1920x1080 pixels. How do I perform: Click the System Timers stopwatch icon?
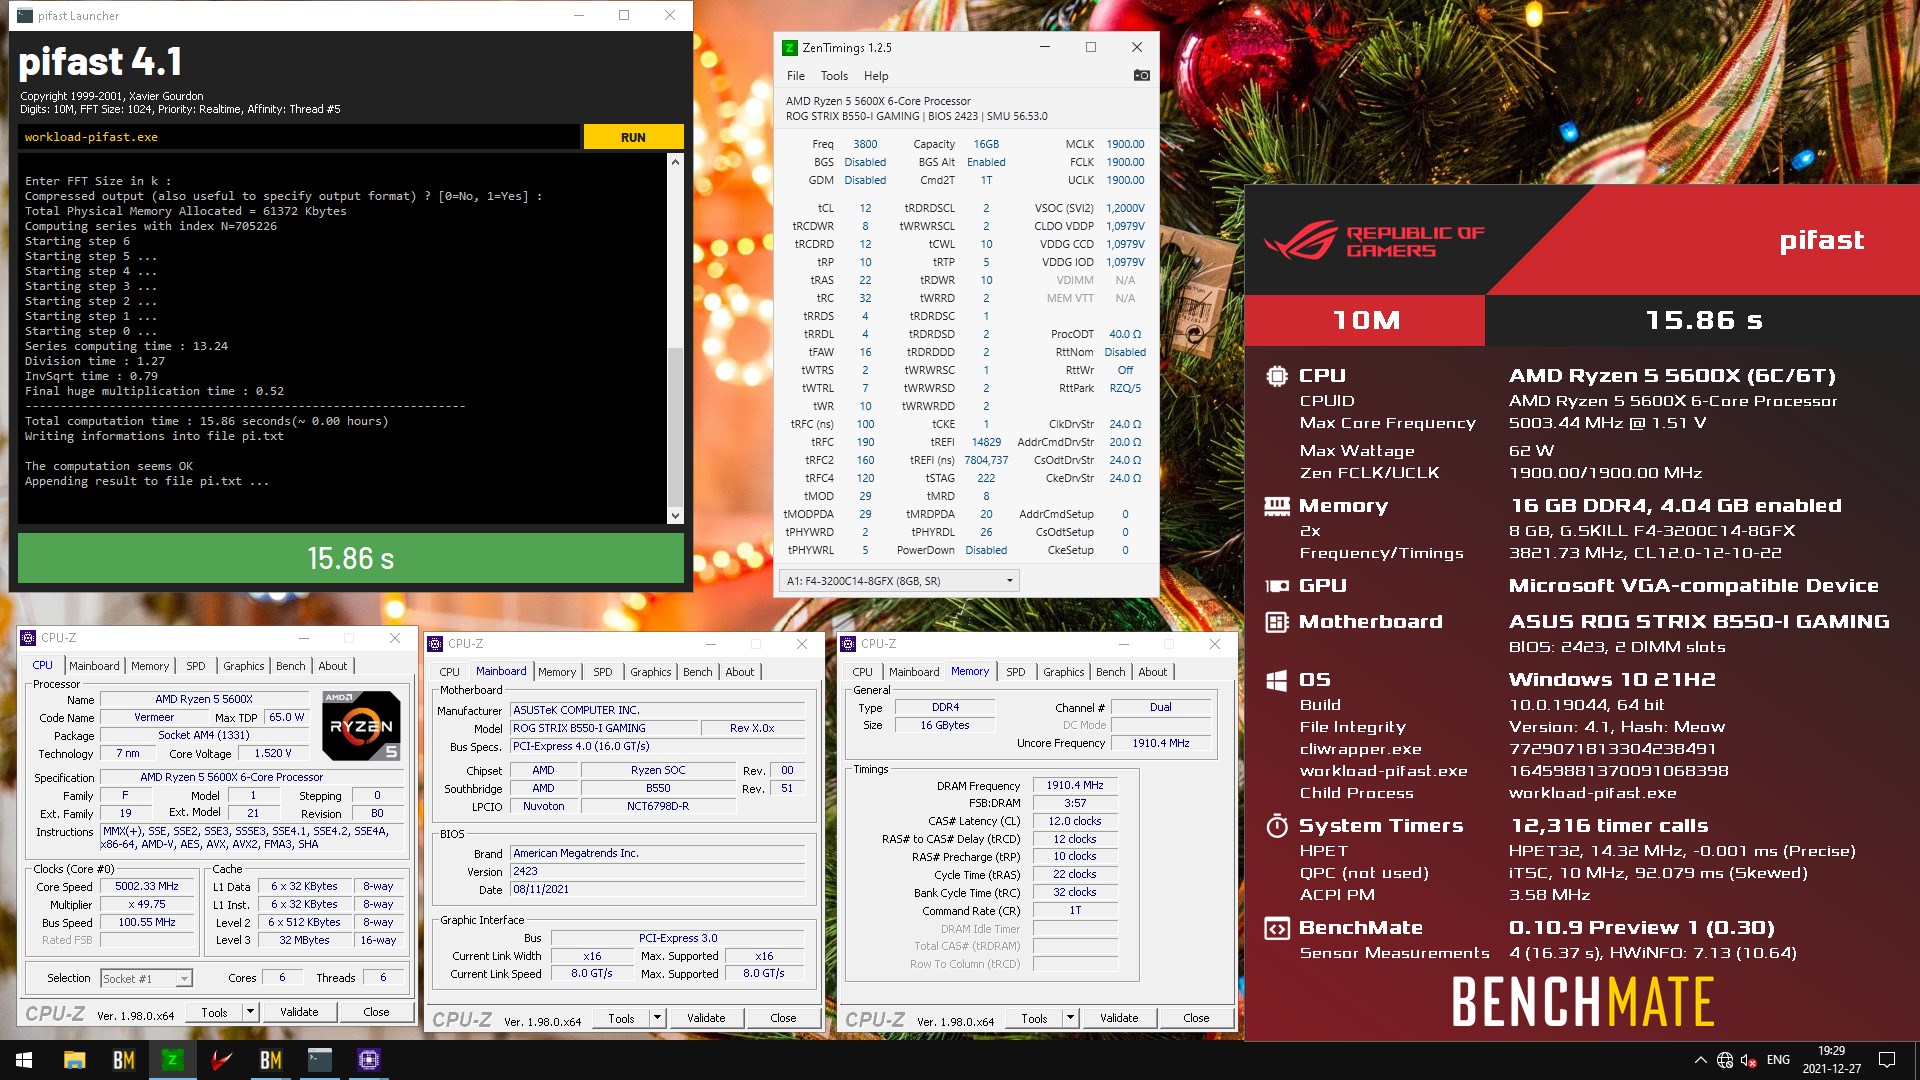(1276, 826)
